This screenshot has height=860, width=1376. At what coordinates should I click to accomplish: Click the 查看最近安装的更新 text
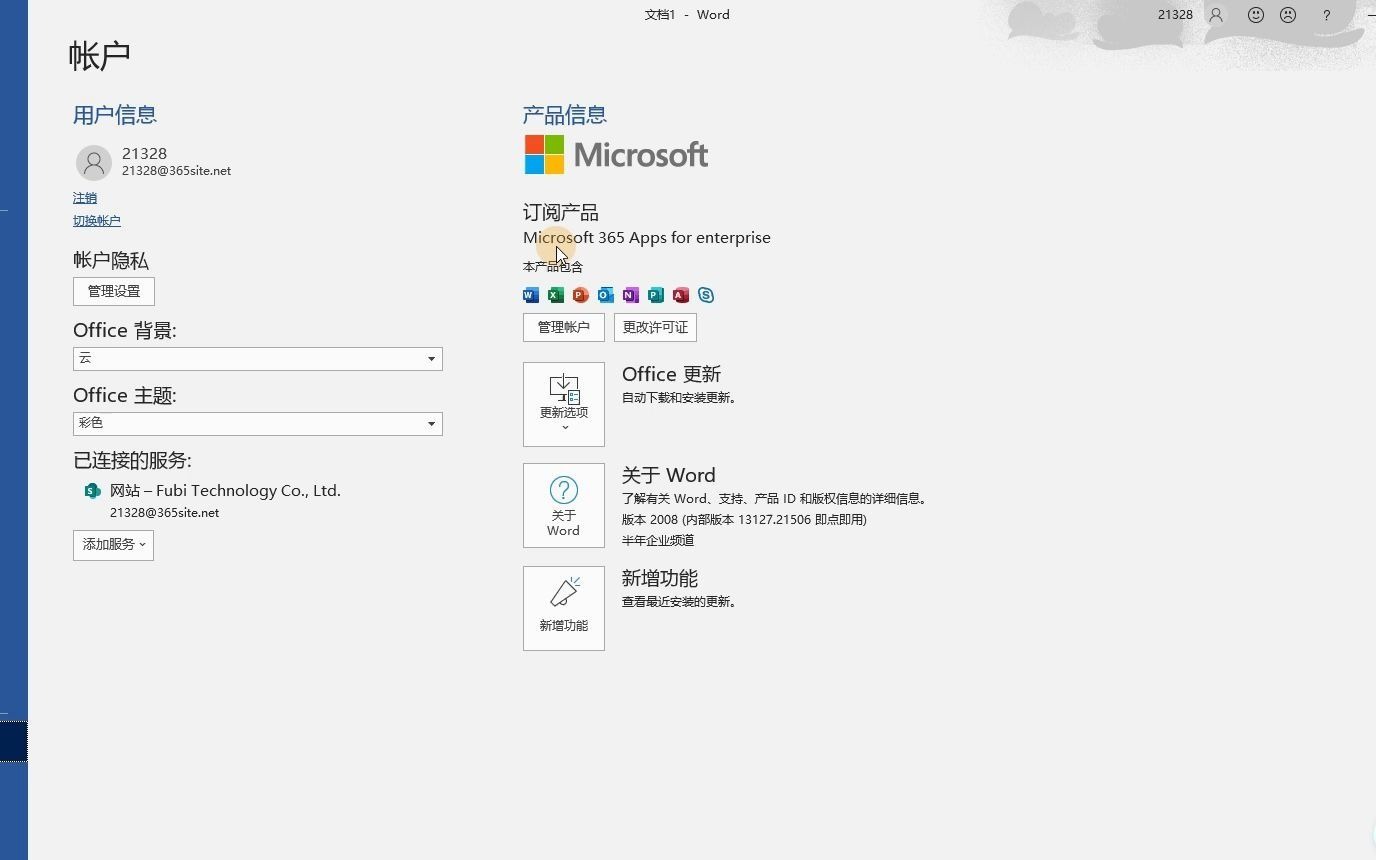(679, 602)
